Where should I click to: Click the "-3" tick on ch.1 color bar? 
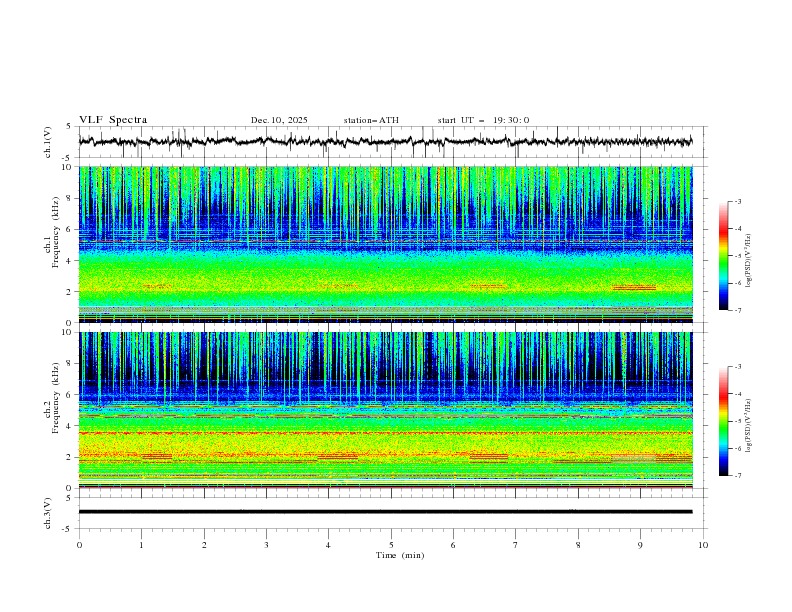tap(737, 201)
